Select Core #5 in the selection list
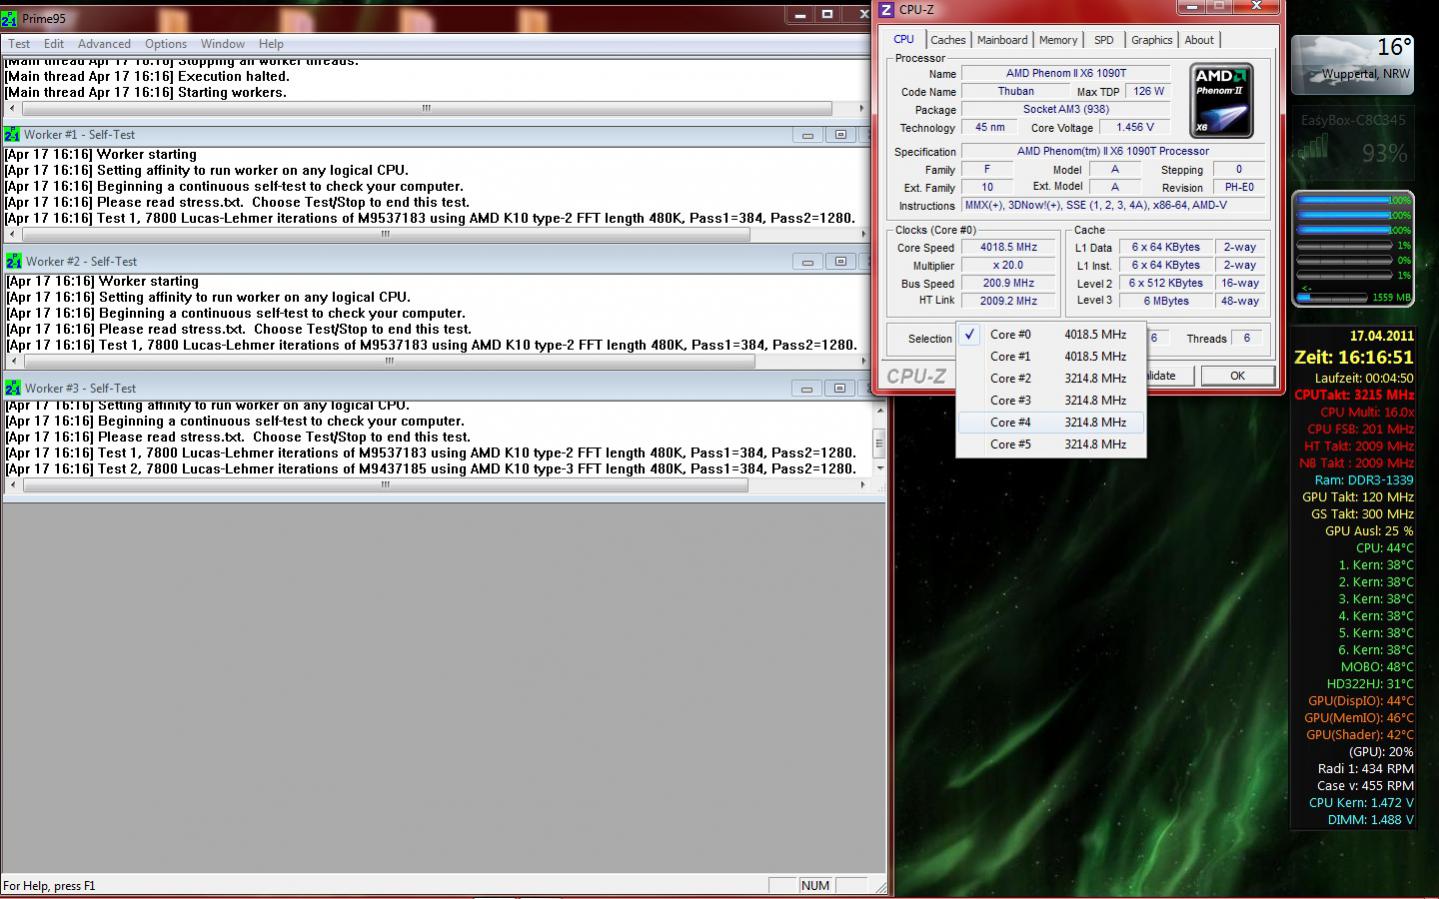Image resolution: width=1439 pixels, height=899 pixels. coord(1051,444)
